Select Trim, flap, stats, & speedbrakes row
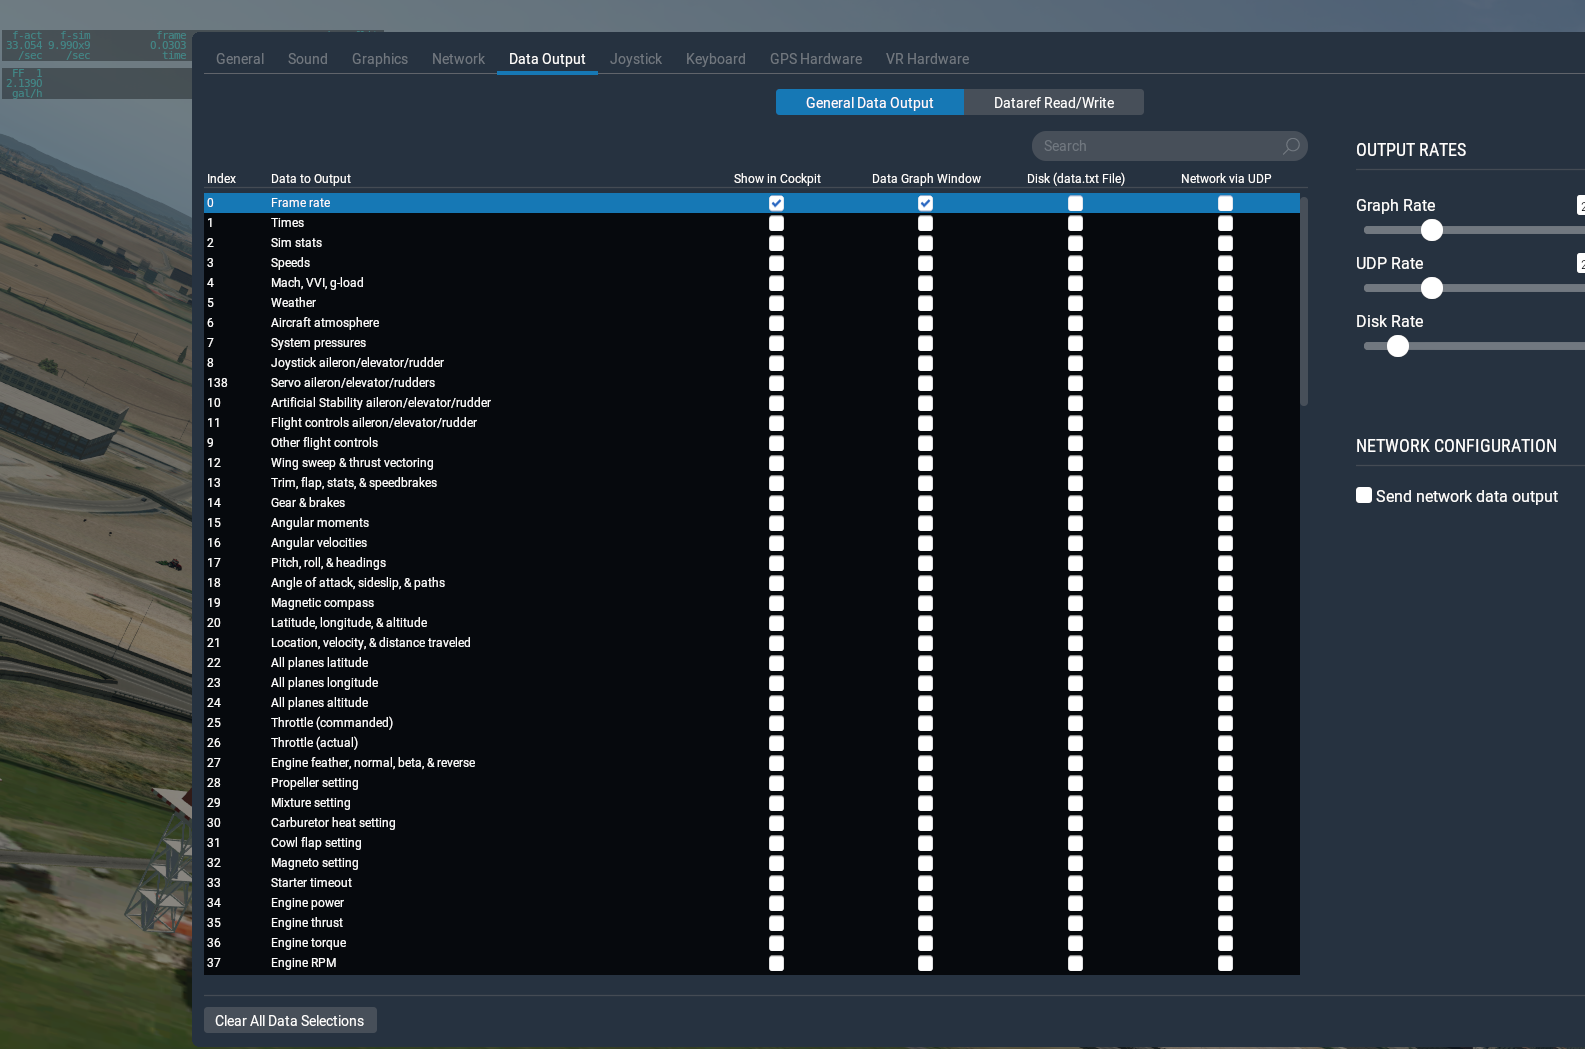The image size is (1585, 1049). pos(752,483)
